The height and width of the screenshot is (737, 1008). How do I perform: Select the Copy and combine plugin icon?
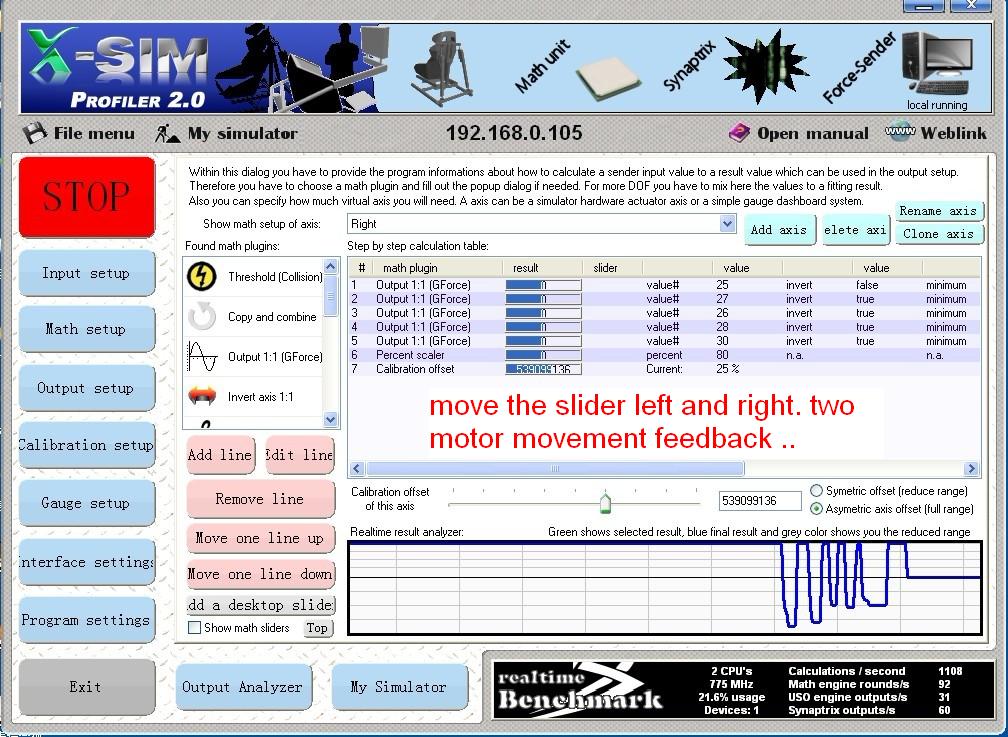pyautogui.click(x=201, y=316)
